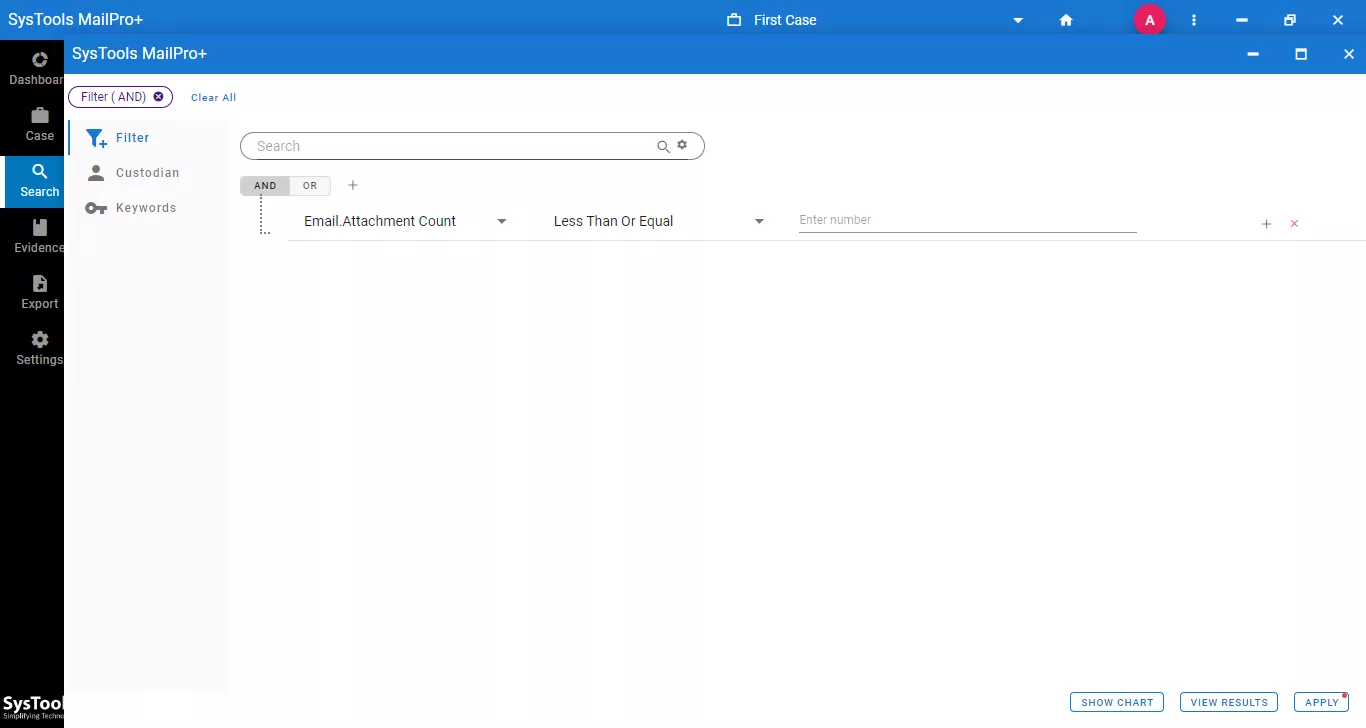Close the inner MailPro+ panel
Image resolution: width=1366 pixels, height=728 pixels.
coord(1349,54)
